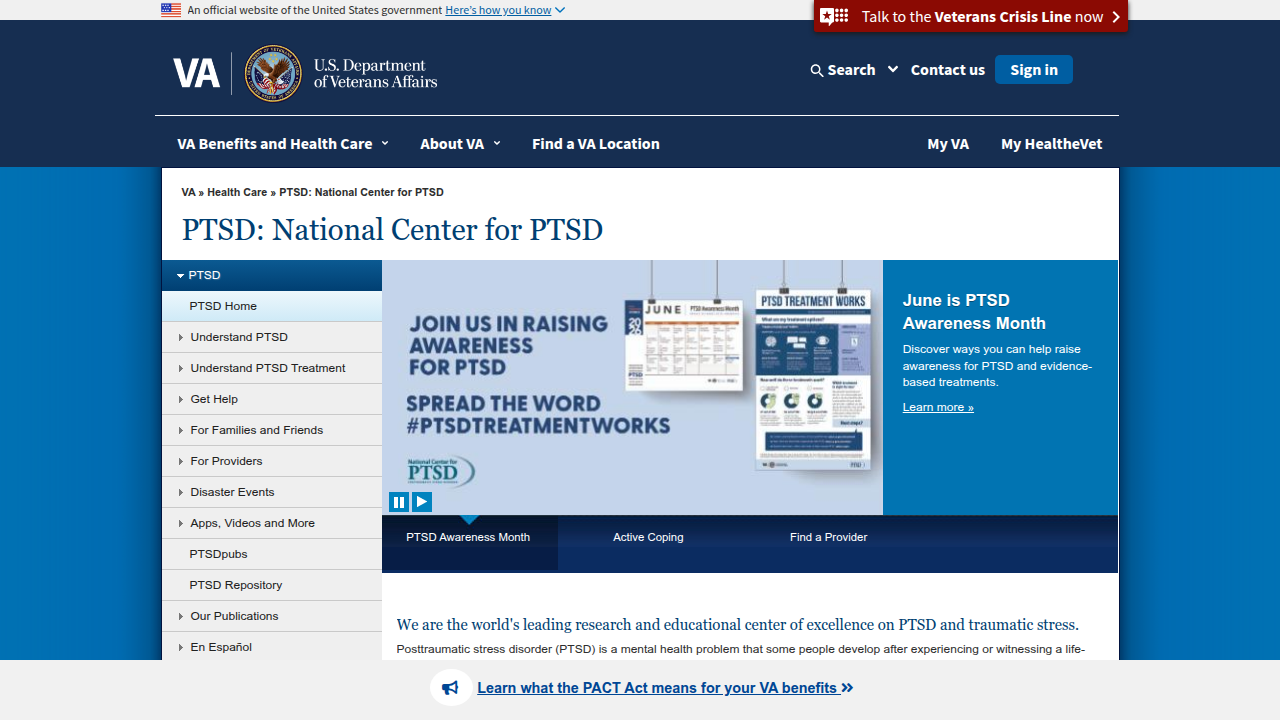Click the VA logo in the header
The width and height of the screenshot is (1280, 720).
[x=196, y=74]
